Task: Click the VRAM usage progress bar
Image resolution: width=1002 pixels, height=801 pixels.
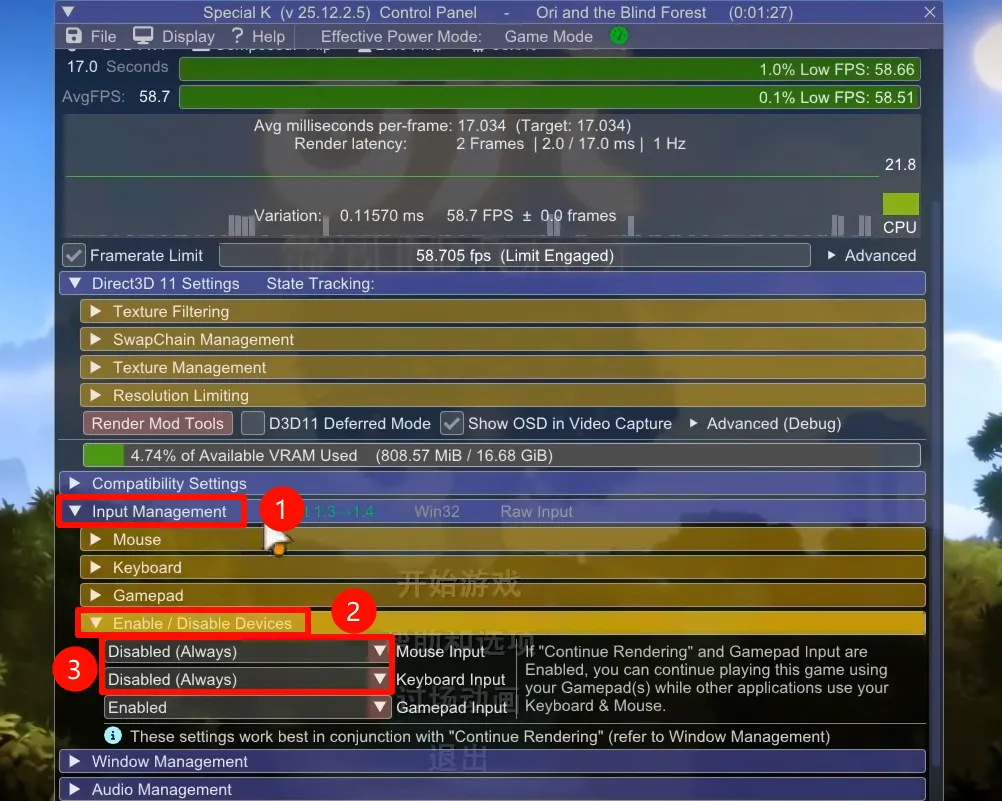Action: tap(502, 455)
